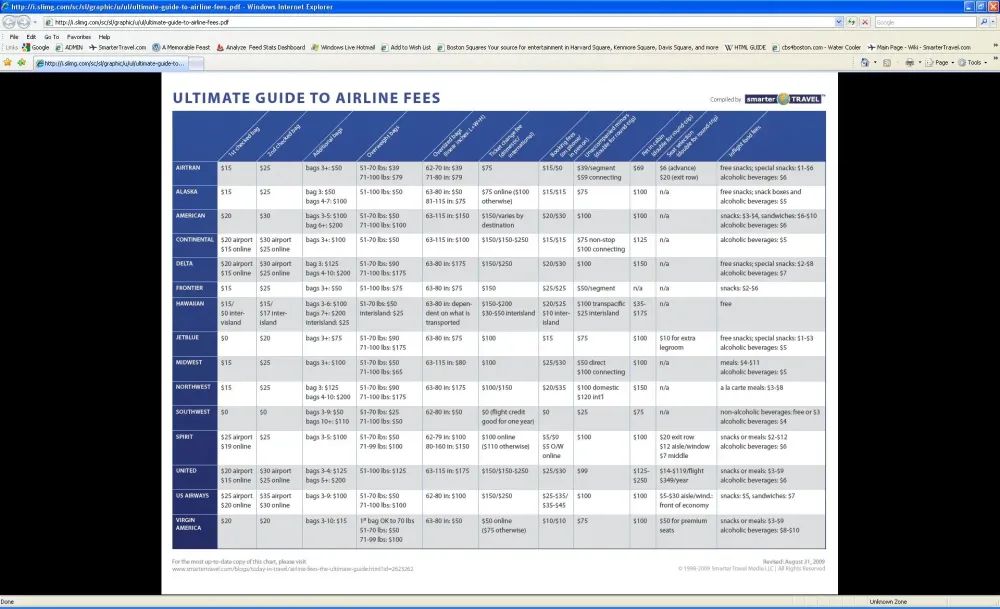
Task: Open the SmarterTravel.com bookmark link
Action: pos(121,47)
